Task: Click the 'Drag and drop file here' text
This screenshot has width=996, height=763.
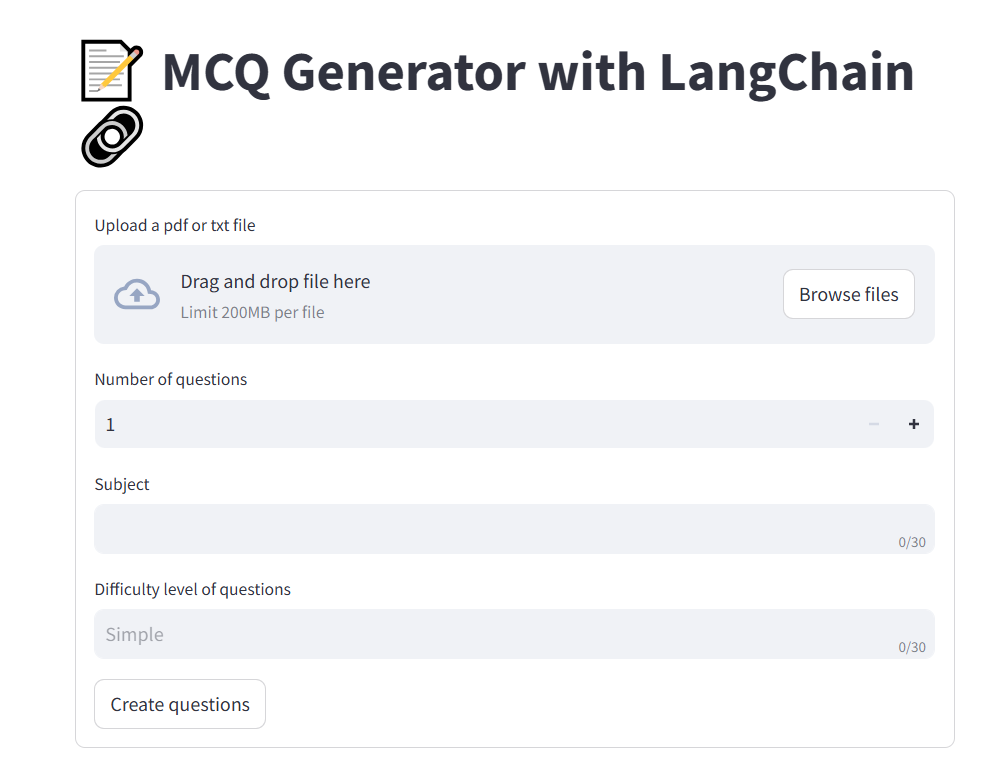Action: pos(275,282)
